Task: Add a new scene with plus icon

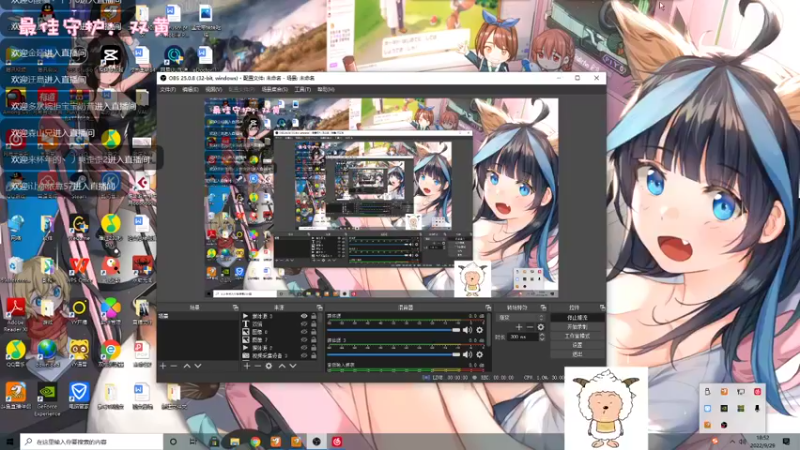Action: (x=163, y=366)
